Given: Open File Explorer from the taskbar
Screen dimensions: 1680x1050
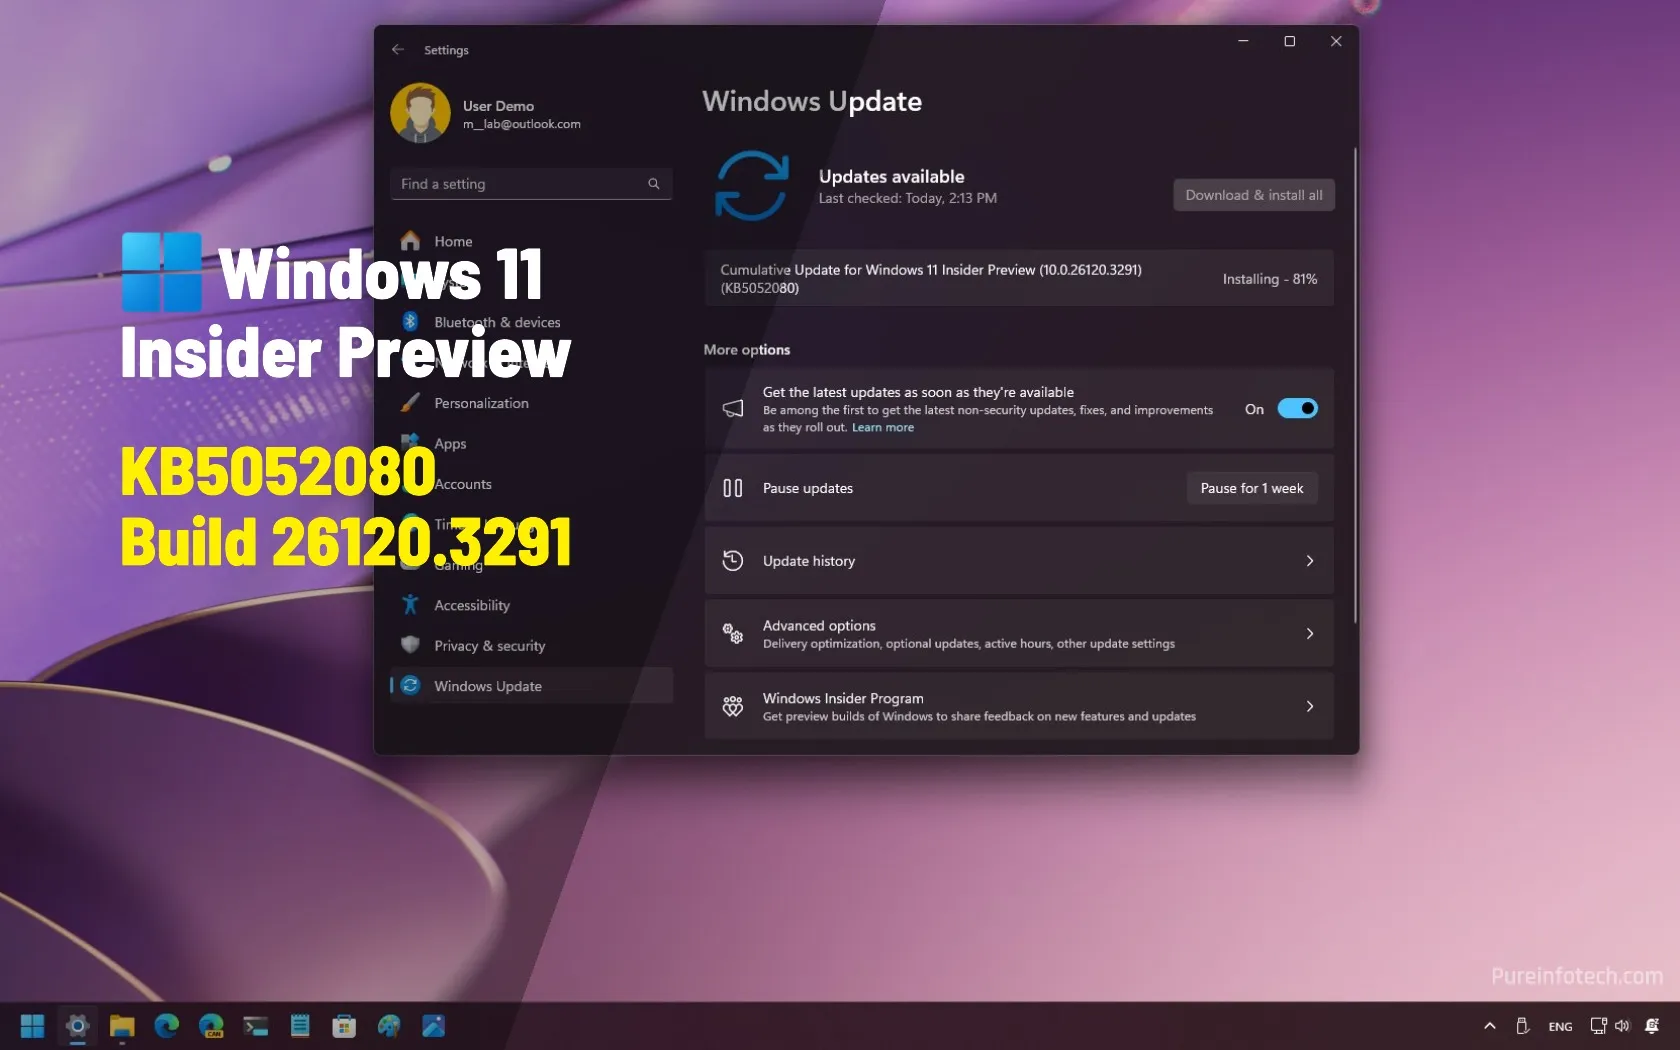Looking at the screenshot, I should pos(122,1026).
